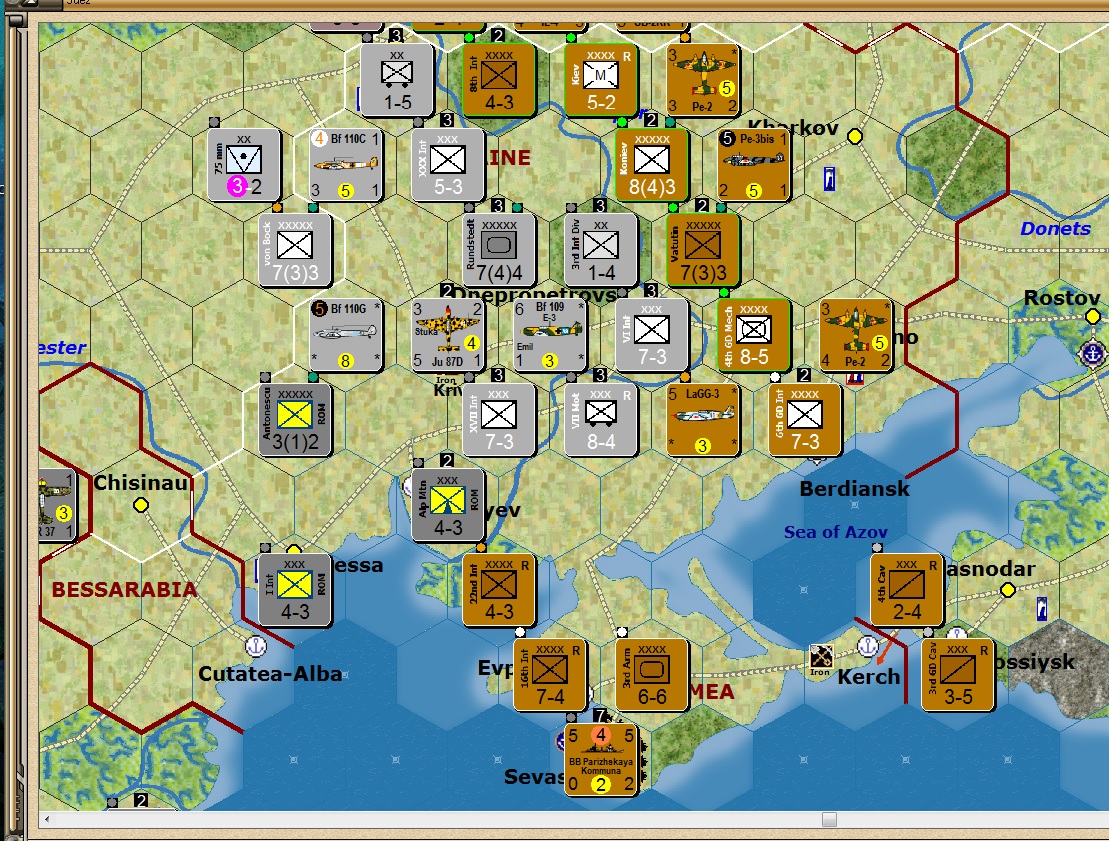Select the Antonescu 3(1)2 Romanian headquarters
Screen dimensions: 1109x841
pos(295,419)
